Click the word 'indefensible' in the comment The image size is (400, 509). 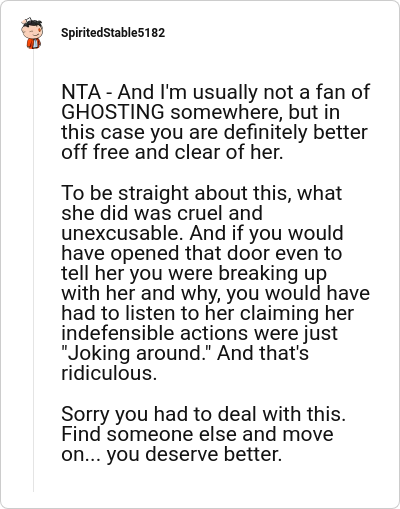click(118, 333)
